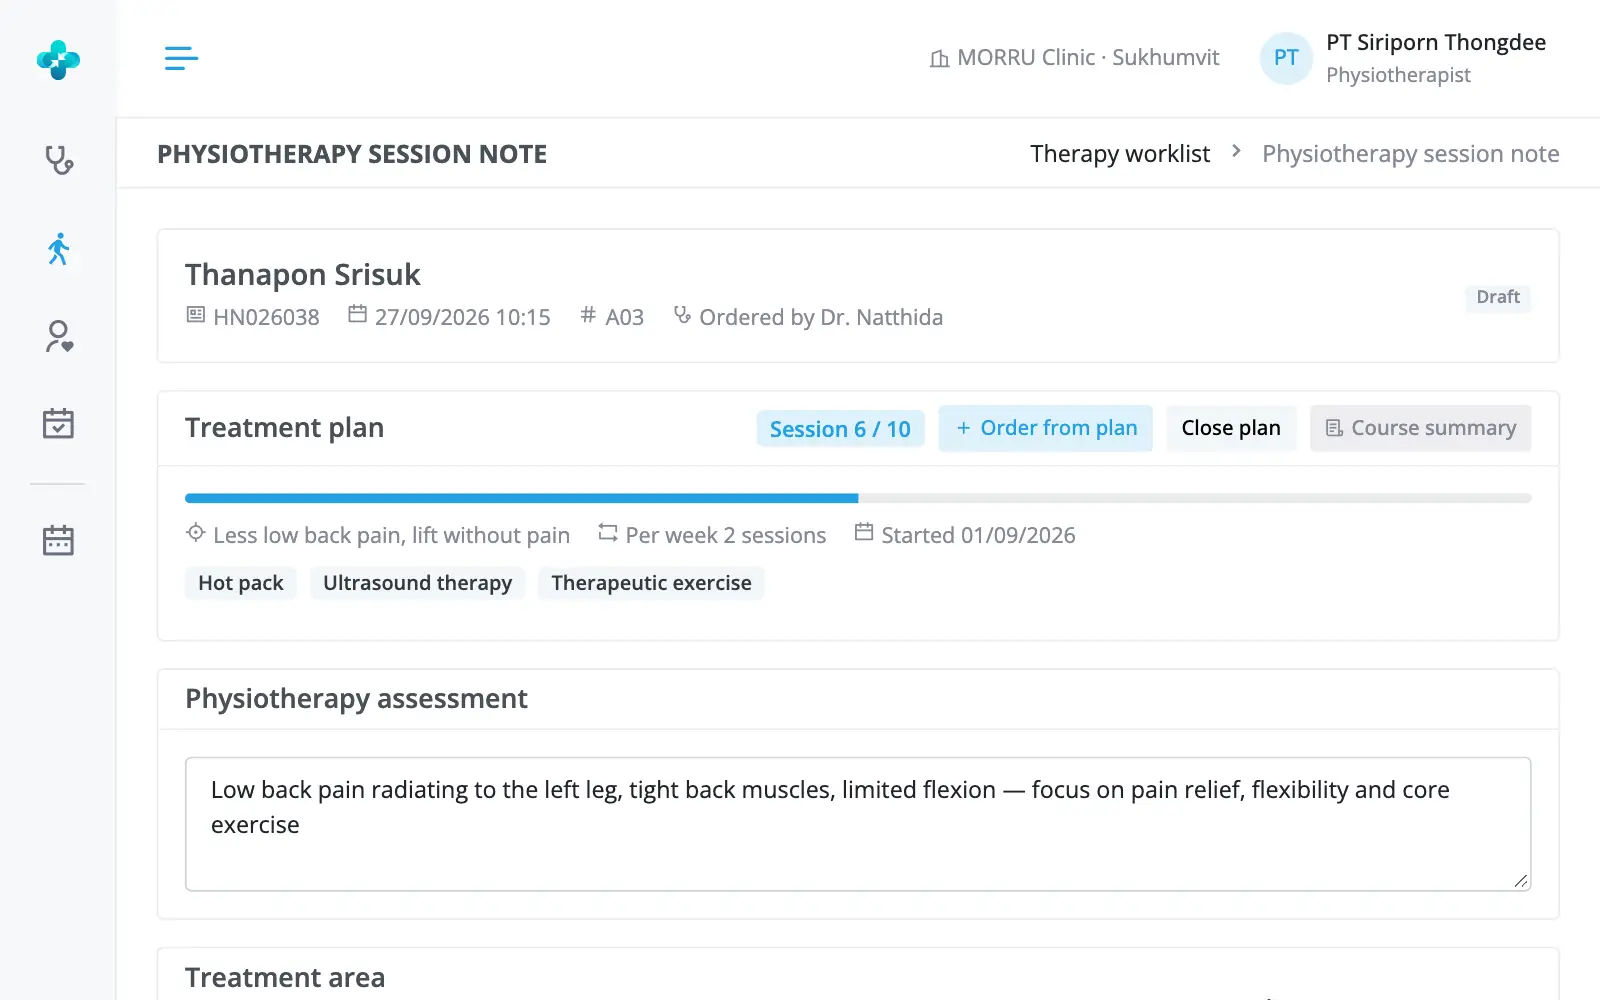The height and width of the screenshot is (1000, 1600).
Task: Click the stethoscope icon beside Ordered by
Action: [682, 315]
